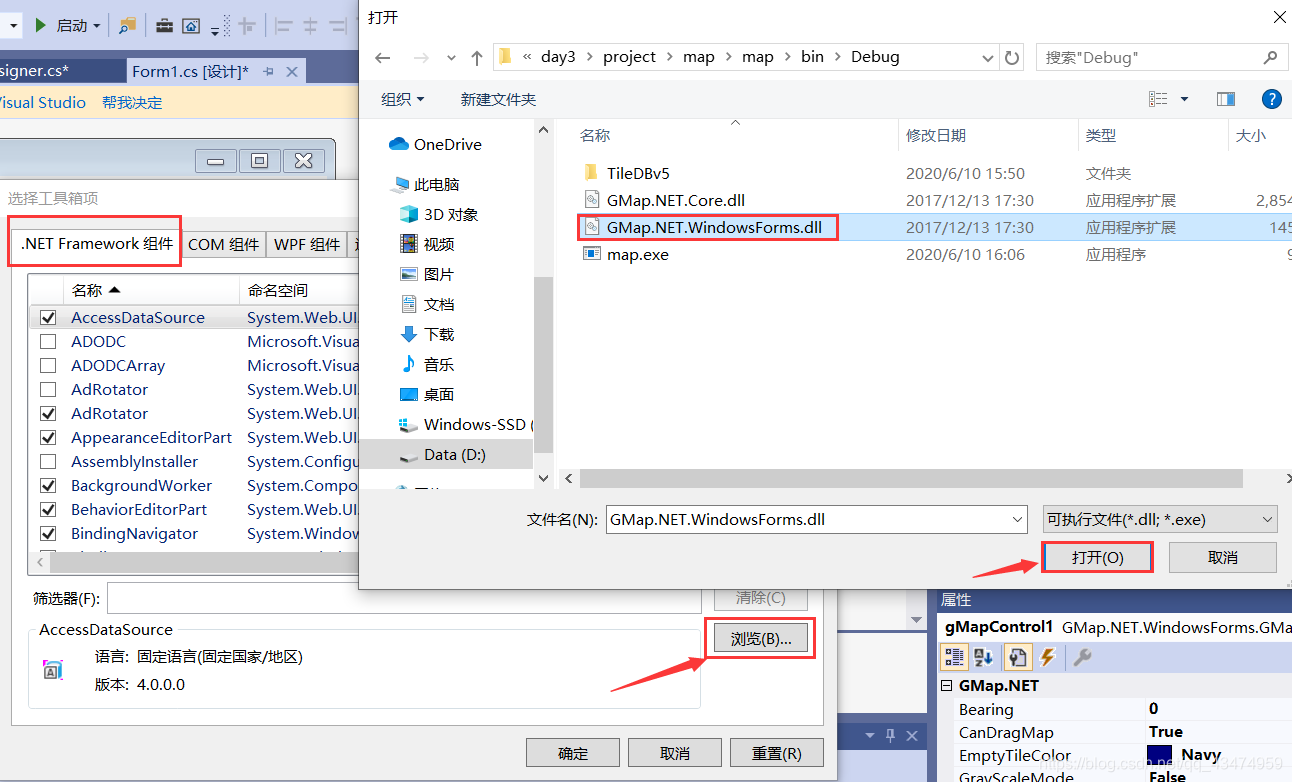Click the 新建文件夹 button

[x=498, y=97]
